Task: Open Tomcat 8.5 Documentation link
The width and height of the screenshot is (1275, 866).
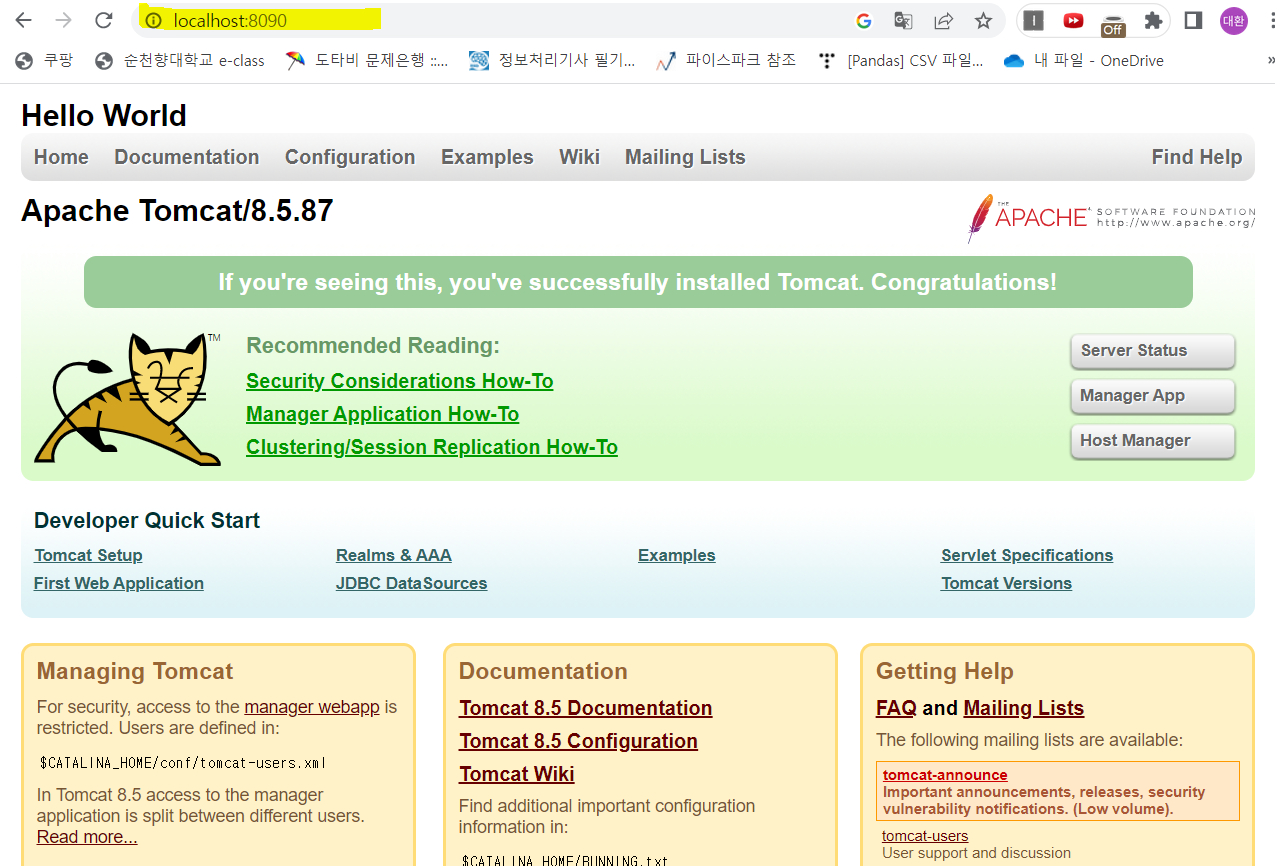Action: point(586,708)
